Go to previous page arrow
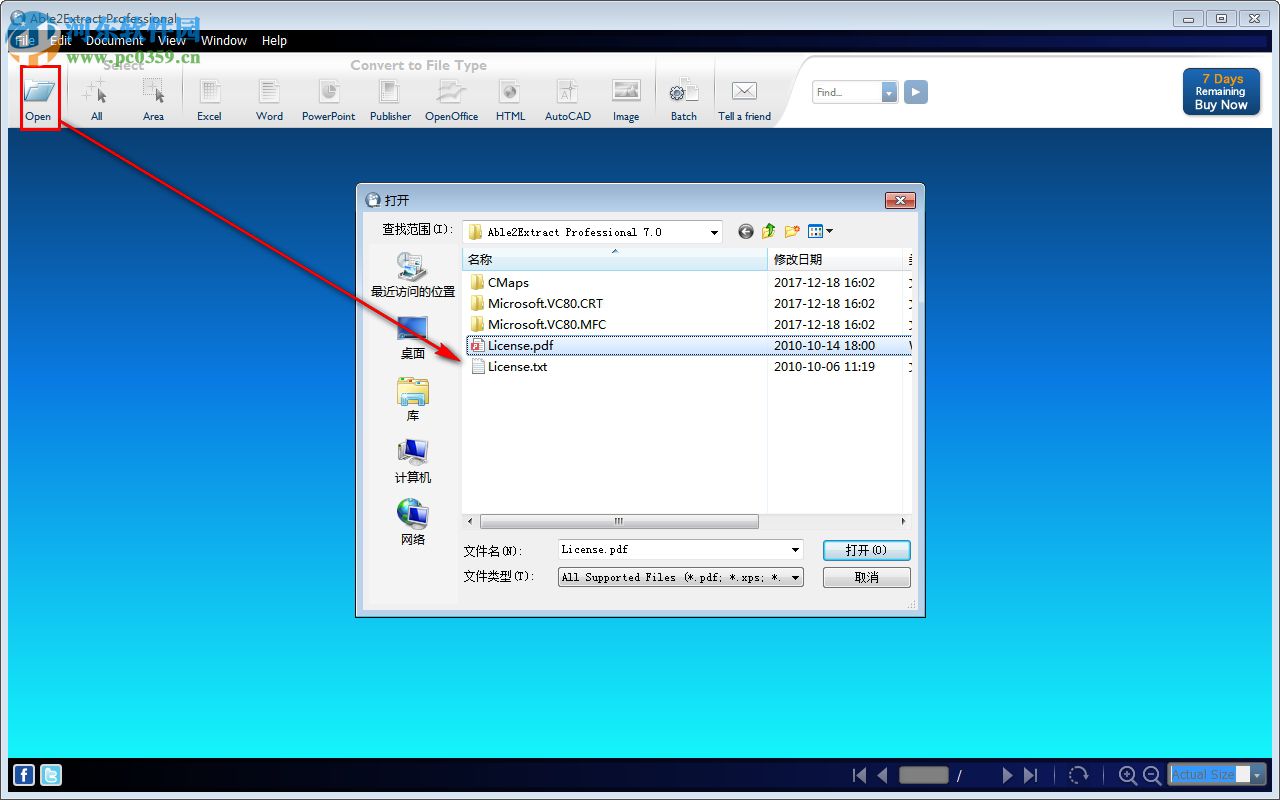1280x800 pixels. coord(883,775)
